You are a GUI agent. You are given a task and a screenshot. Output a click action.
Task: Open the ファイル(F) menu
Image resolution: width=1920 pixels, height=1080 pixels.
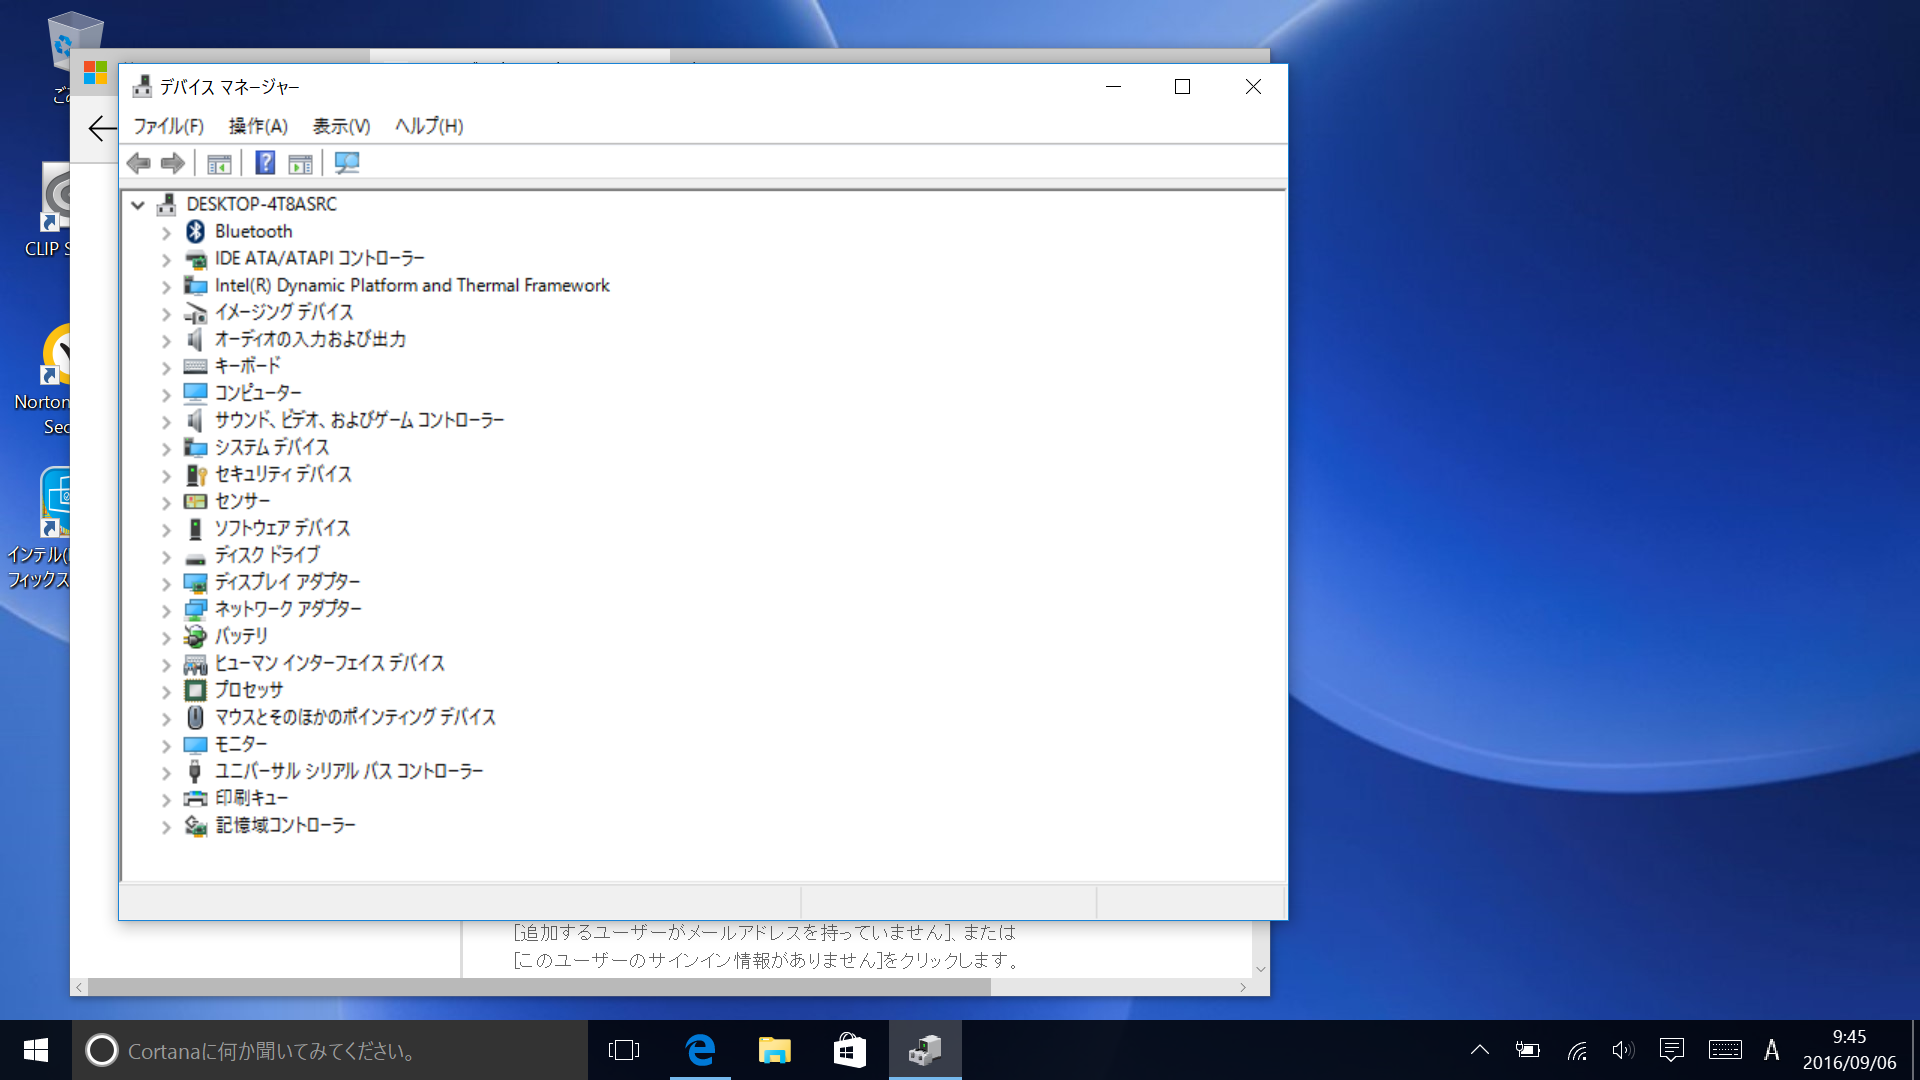(x=168, y=126)
